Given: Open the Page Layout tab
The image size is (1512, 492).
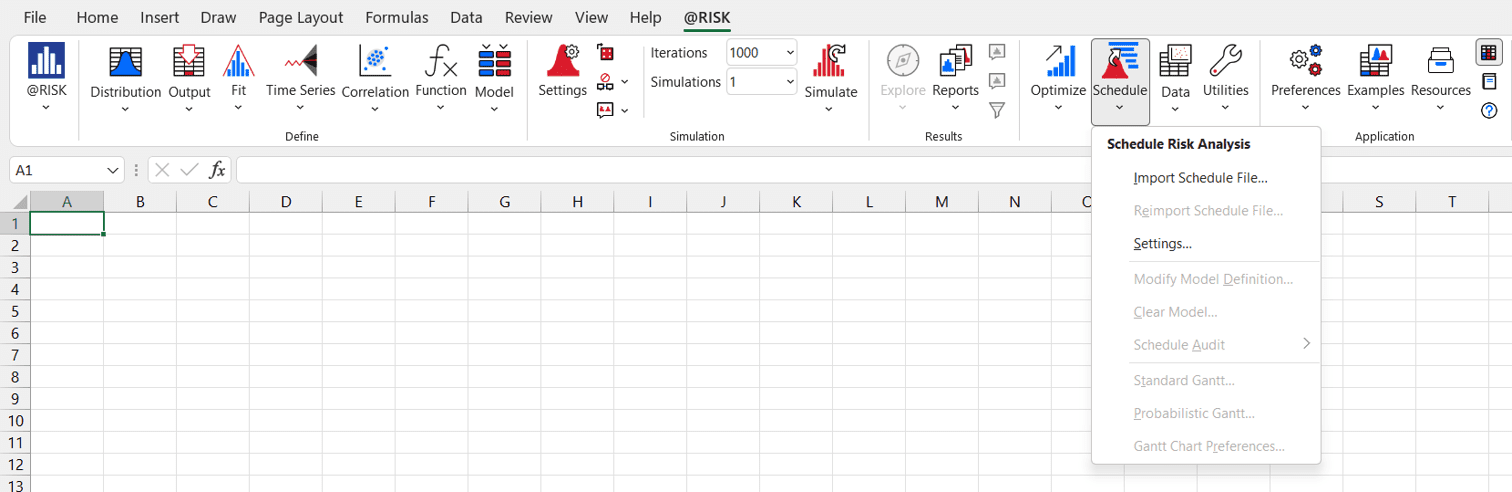Looking at the screenshot, I should click(300, 18).
